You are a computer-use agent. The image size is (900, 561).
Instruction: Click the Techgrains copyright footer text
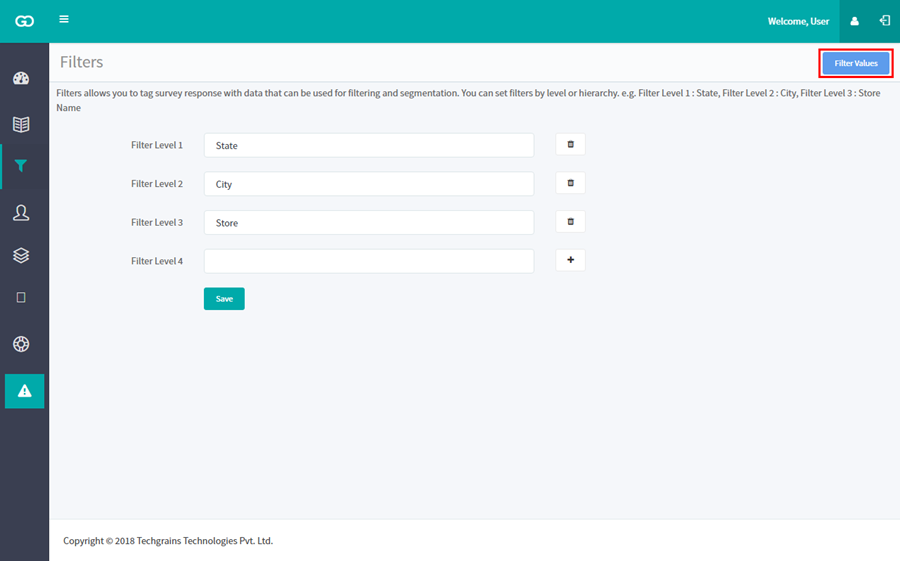point(168,541)
